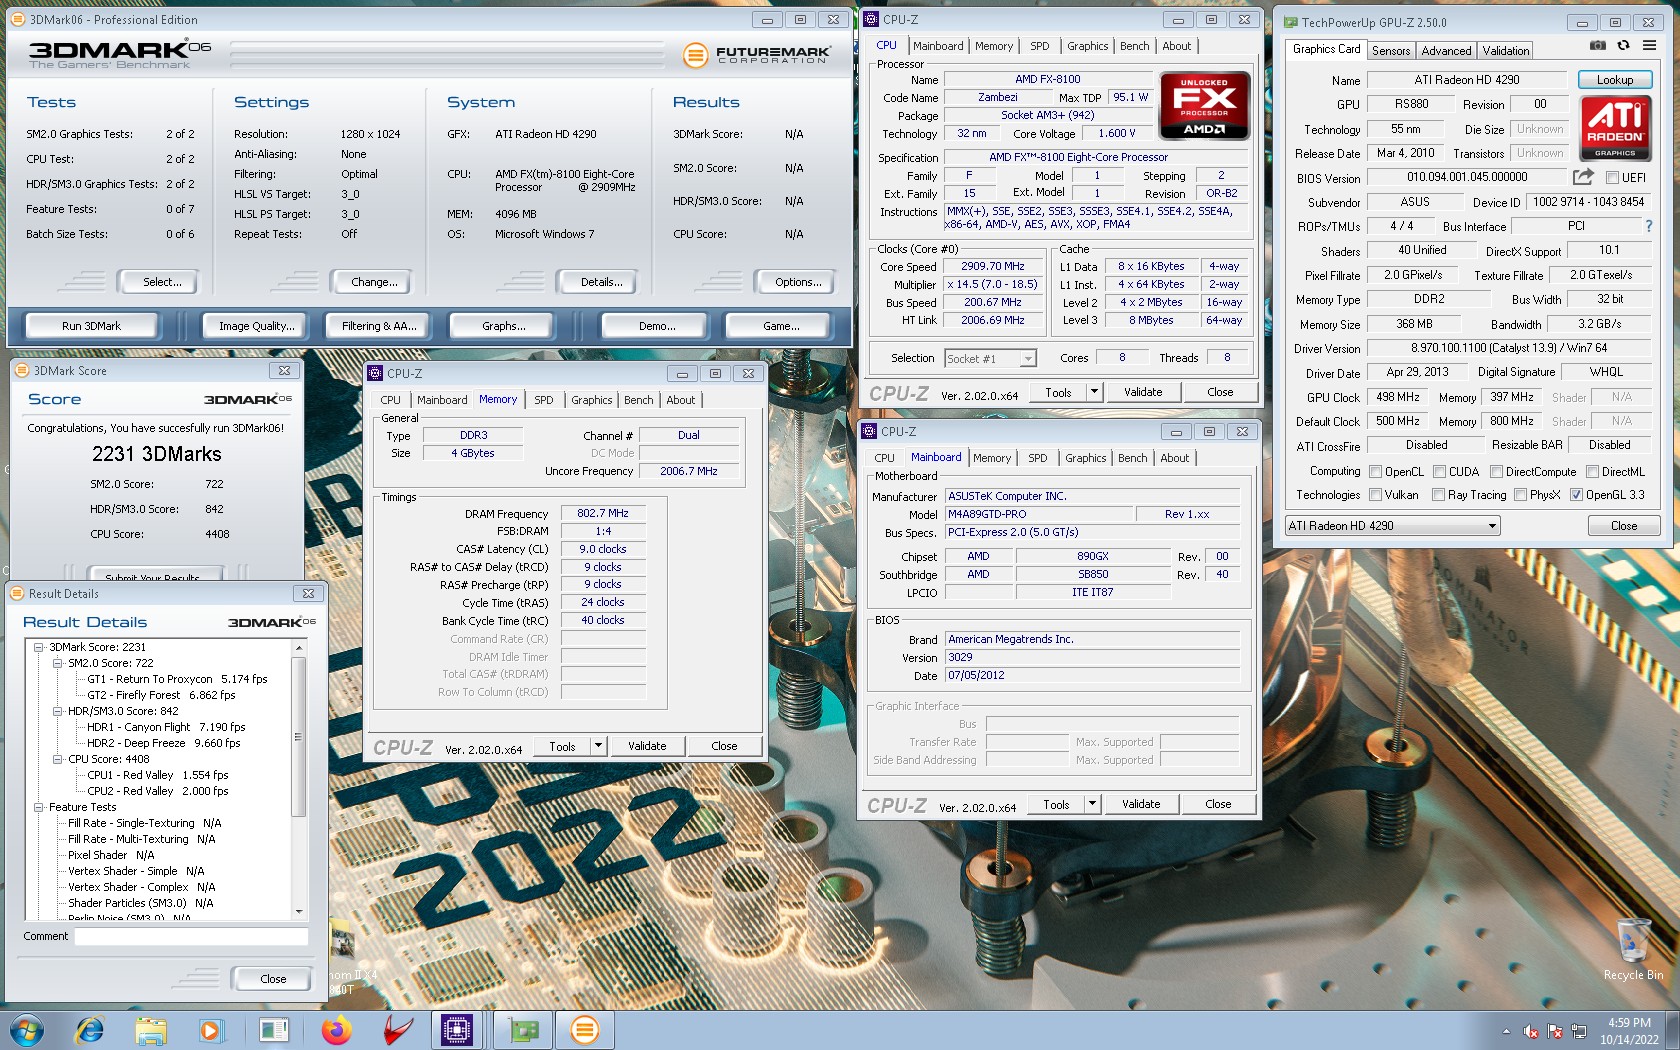Click the Image Quality... button
This screenshot has width=1680, height=1050.
click(x=256, y=326)
